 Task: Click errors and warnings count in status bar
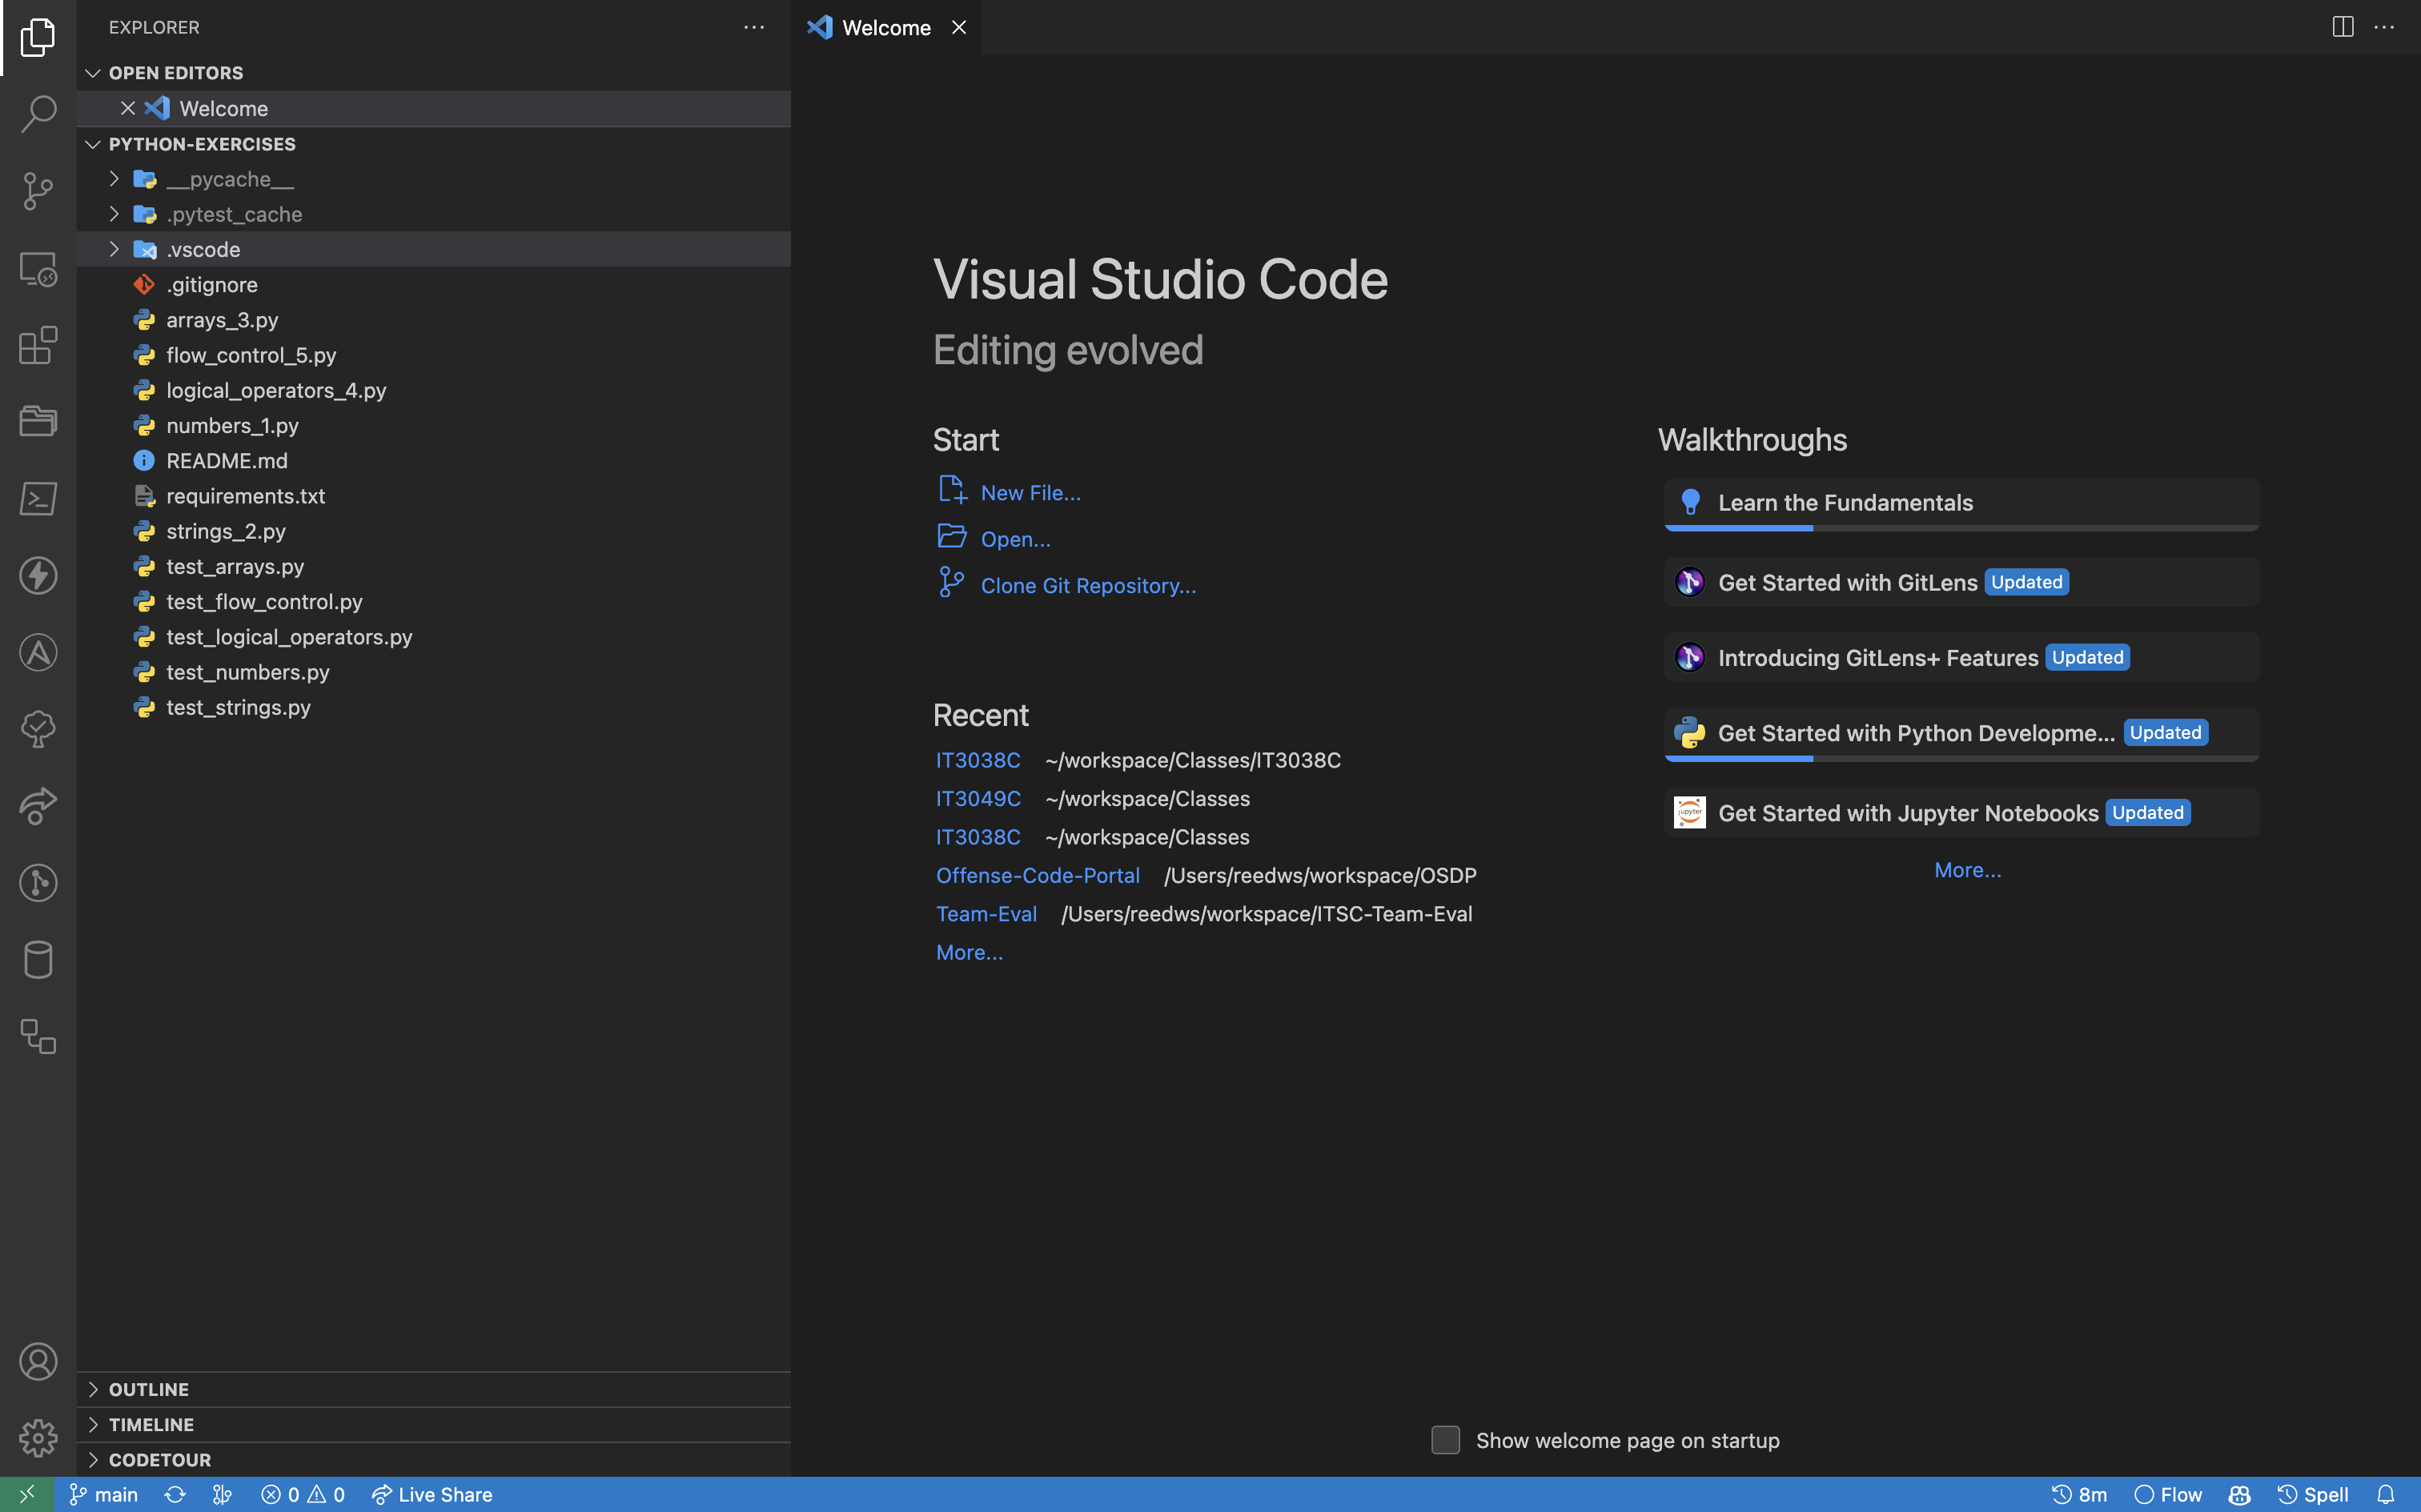tap(303, 1494)
